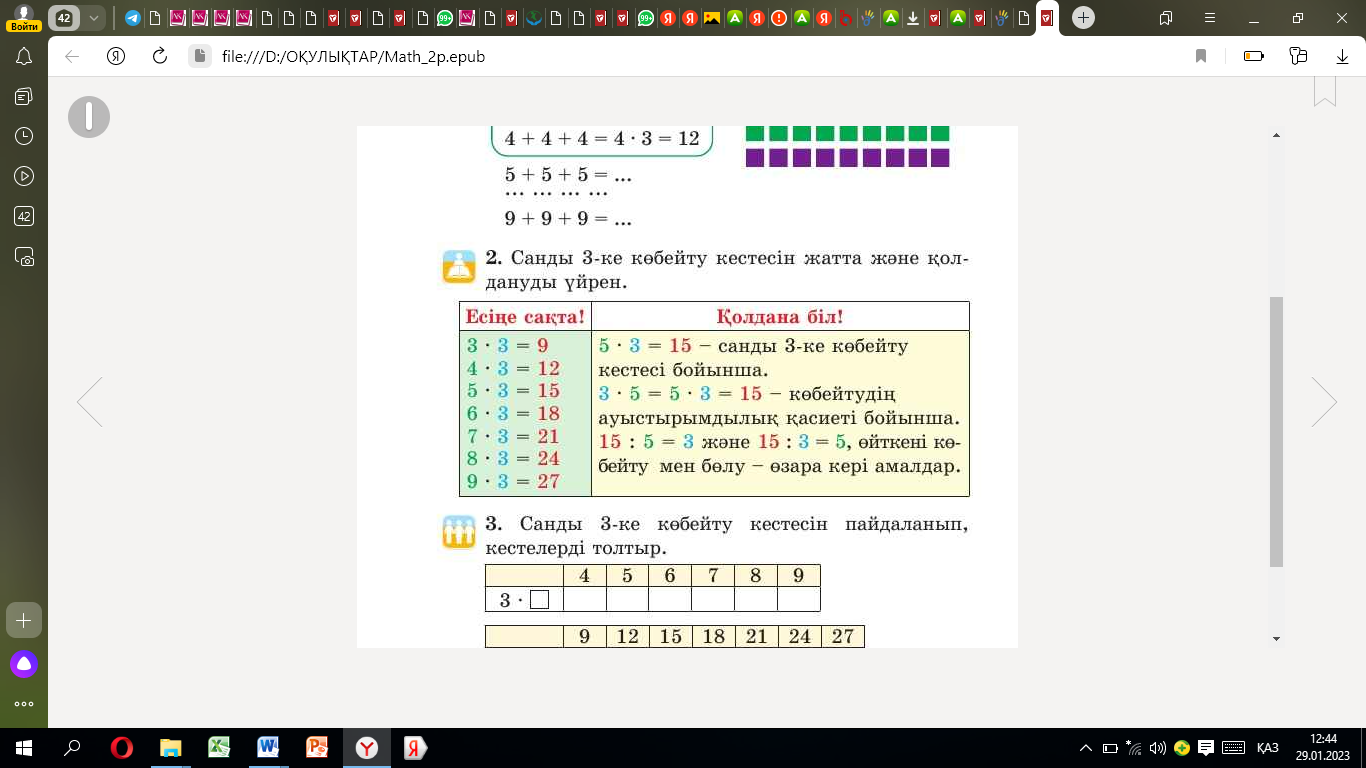The height and width of the screenshot is (768, 1366).
Task: Open the 42 tabs counter in tab bar
Action: 64,18
